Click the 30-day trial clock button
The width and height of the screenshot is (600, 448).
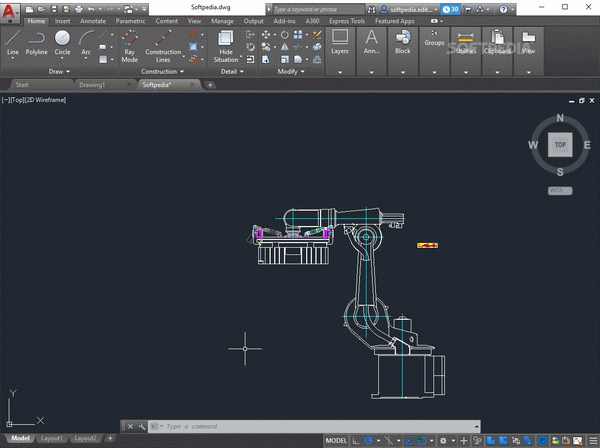point(450,9)
